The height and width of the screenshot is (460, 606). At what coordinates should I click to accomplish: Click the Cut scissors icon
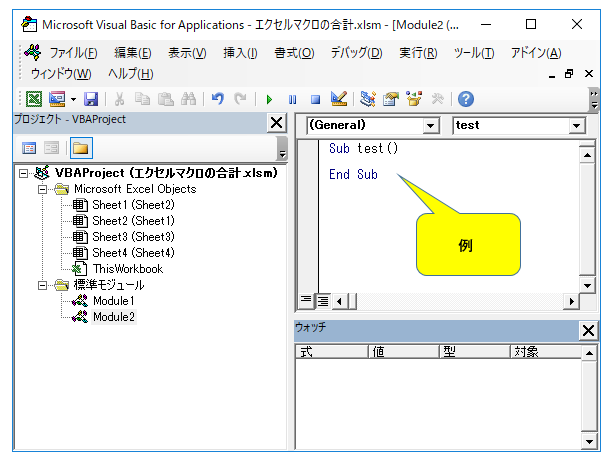click(x=119, y=99)
